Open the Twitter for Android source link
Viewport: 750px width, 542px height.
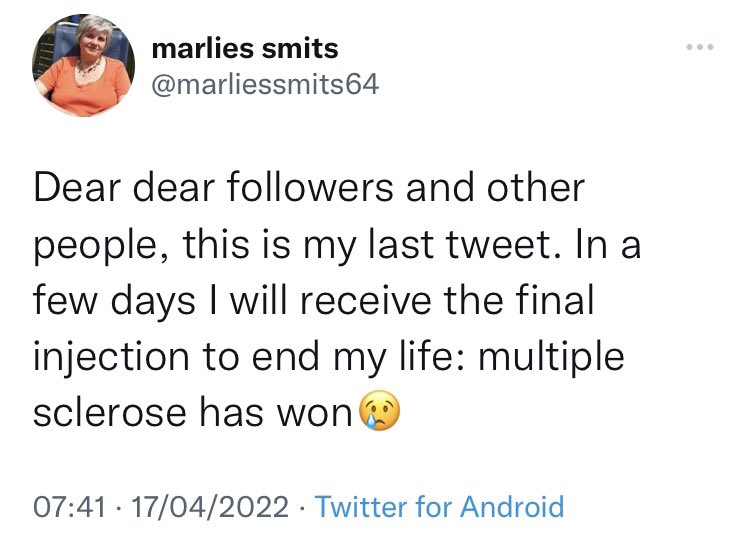pyautogui.click(x=439, y=507)
